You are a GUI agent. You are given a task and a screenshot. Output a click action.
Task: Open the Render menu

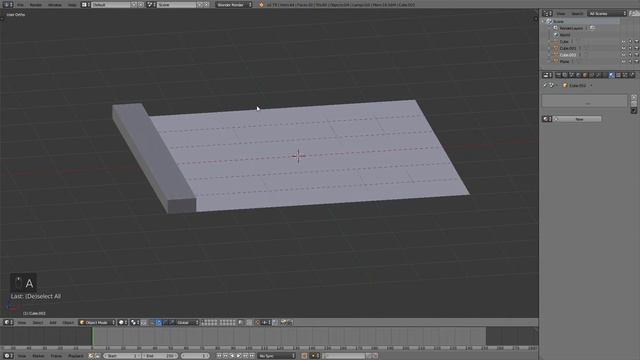pos(36,5)
